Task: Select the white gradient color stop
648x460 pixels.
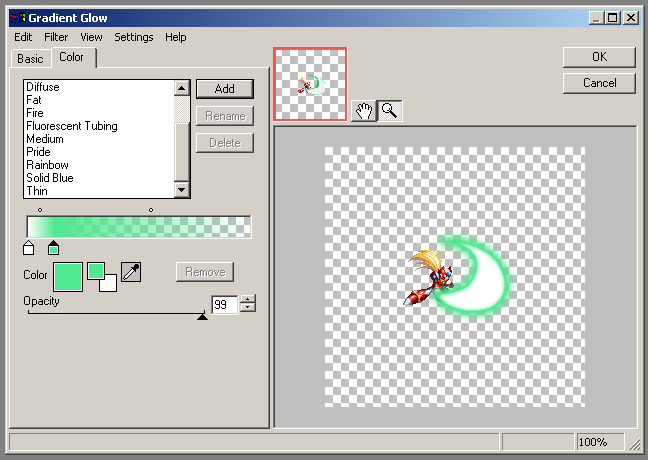Action: coord(29,247)
